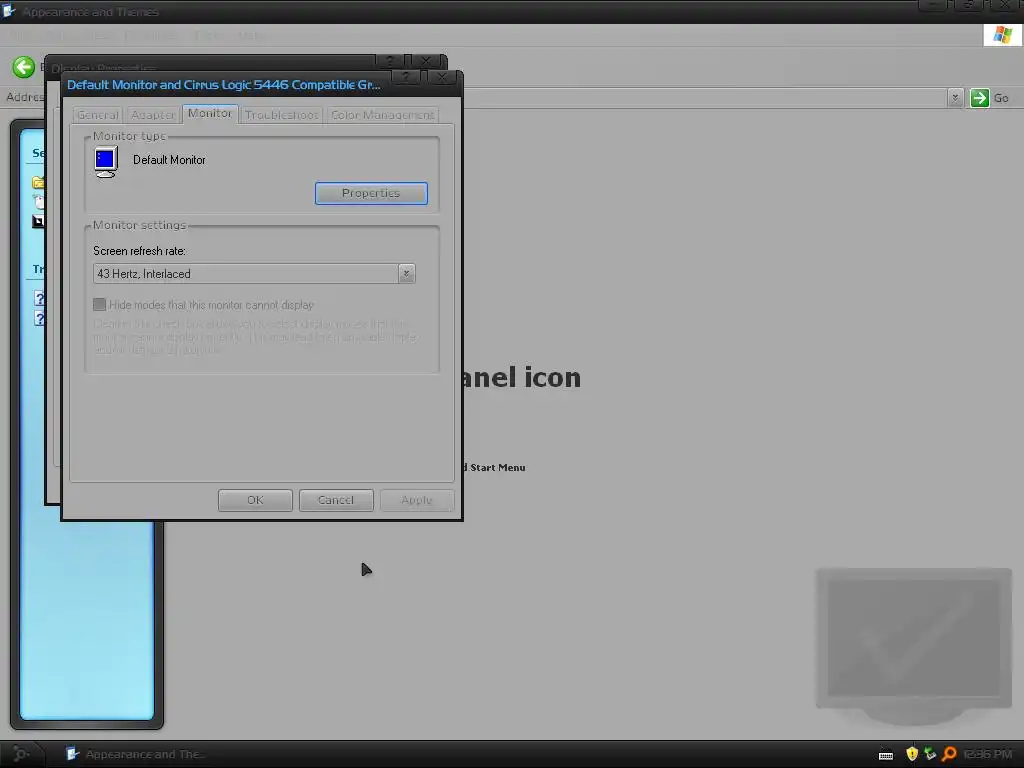Select the 43 Hertz, Interlaced combo box

[254, 274]
